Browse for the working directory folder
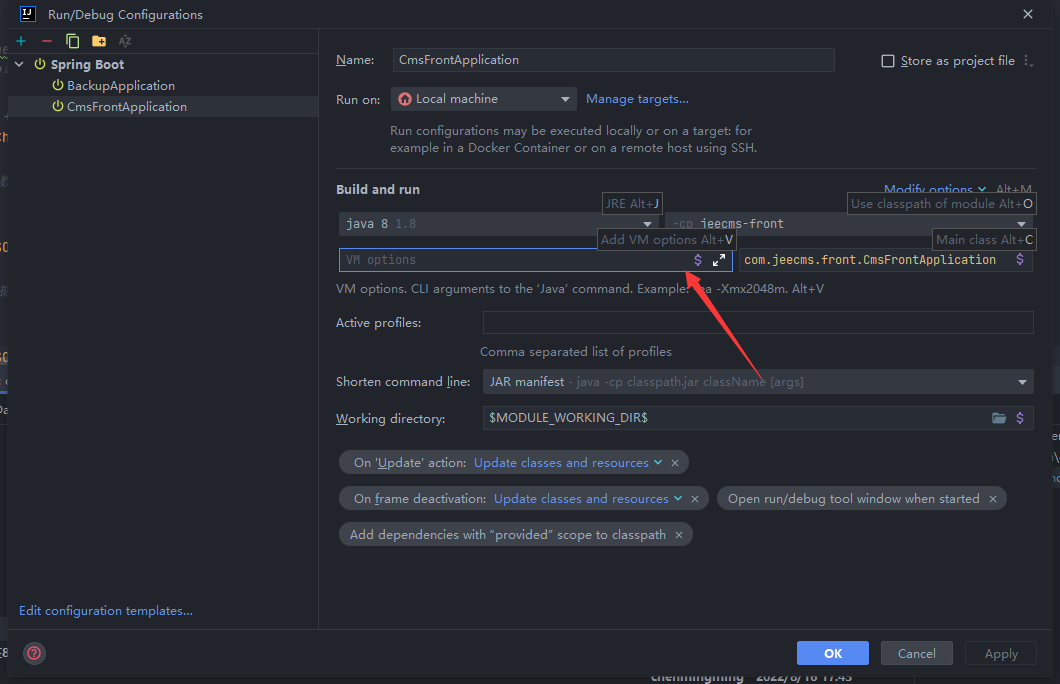Screen dimensions: 1060x684 click(998, 418)
